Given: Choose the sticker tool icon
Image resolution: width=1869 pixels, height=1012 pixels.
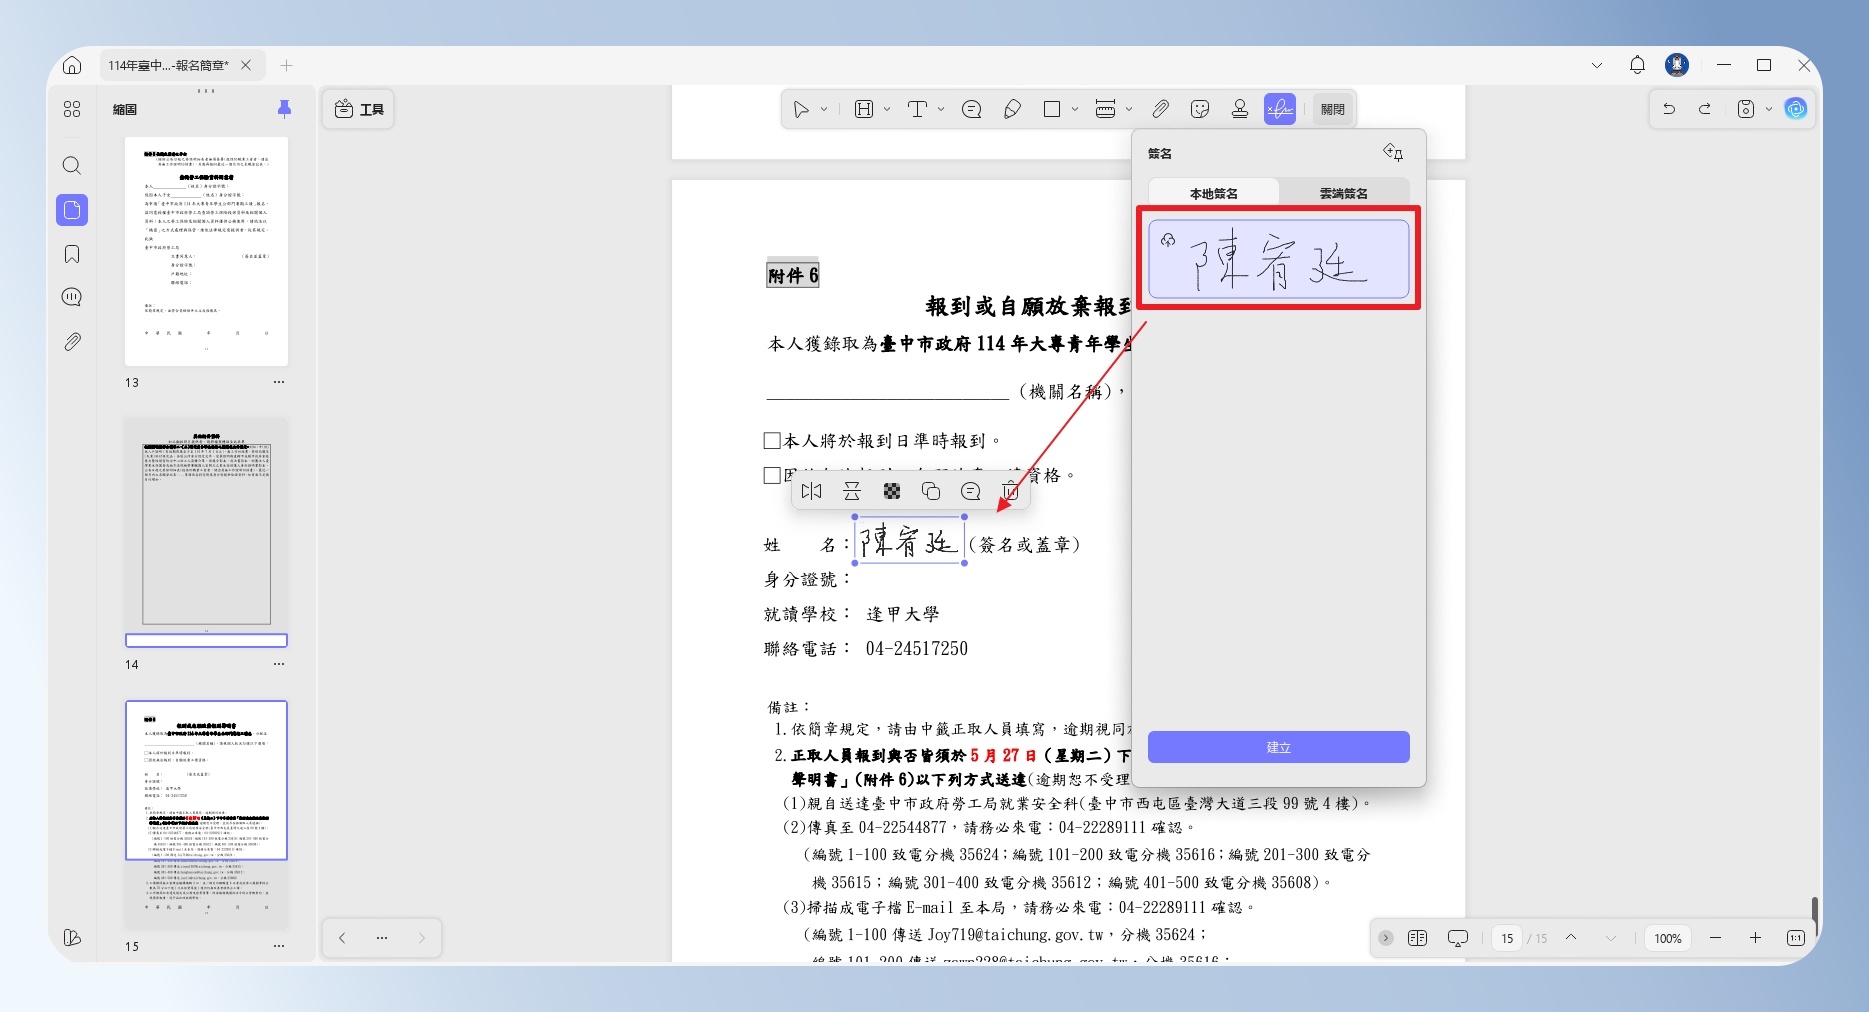Looking at the screenshot, I should coord(1200,109).
